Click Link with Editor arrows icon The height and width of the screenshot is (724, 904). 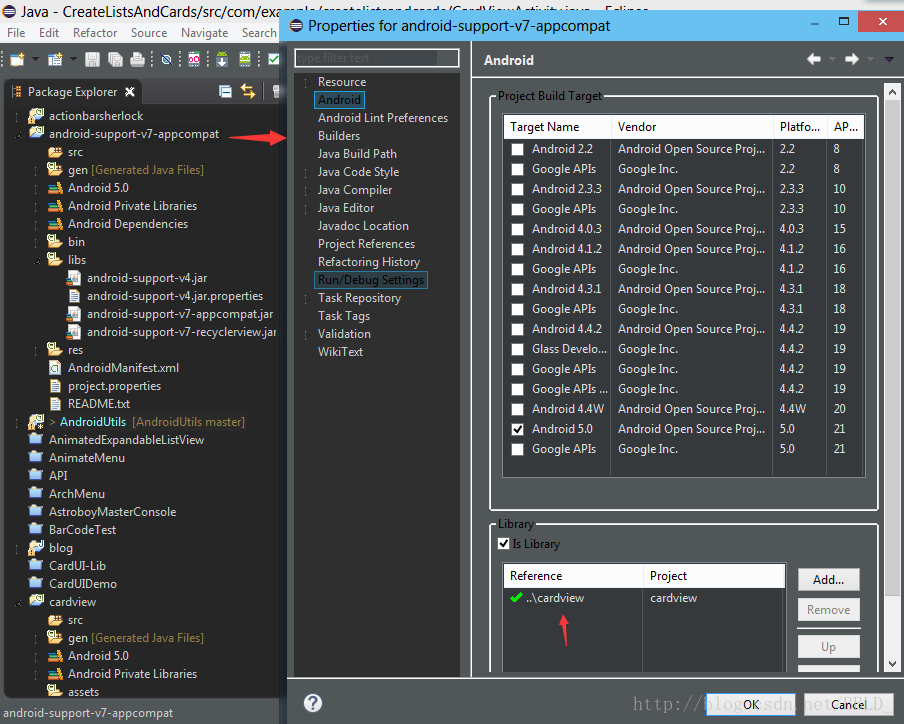[248, 91]
